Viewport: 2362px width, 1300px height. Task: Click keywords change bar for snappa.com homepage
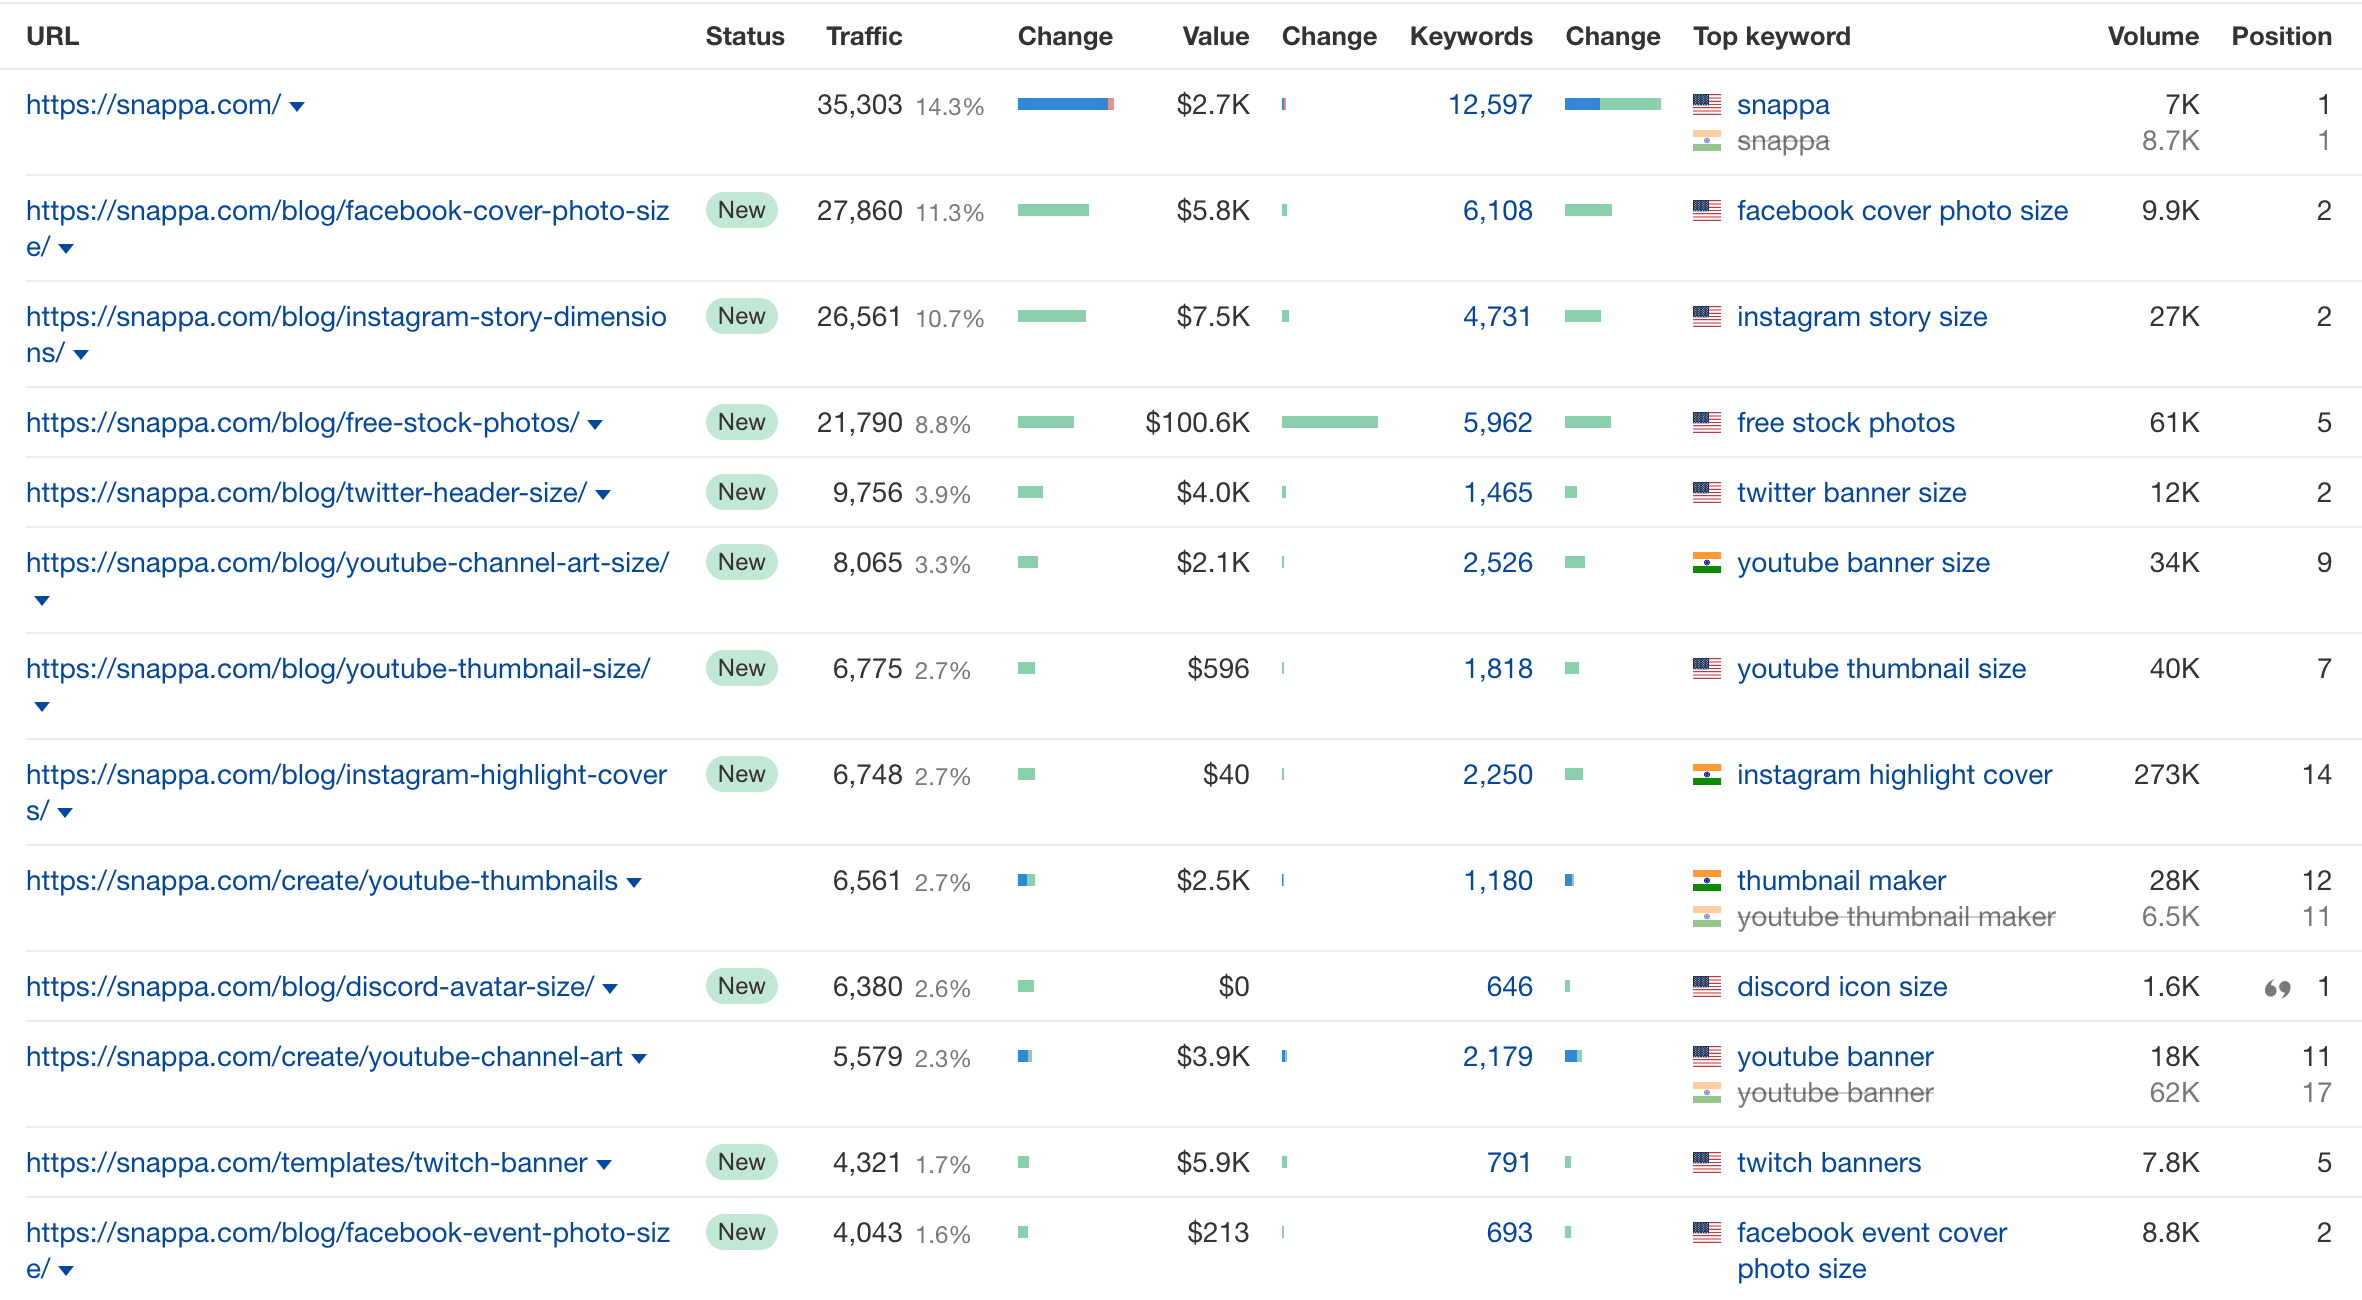(1613, 104)
